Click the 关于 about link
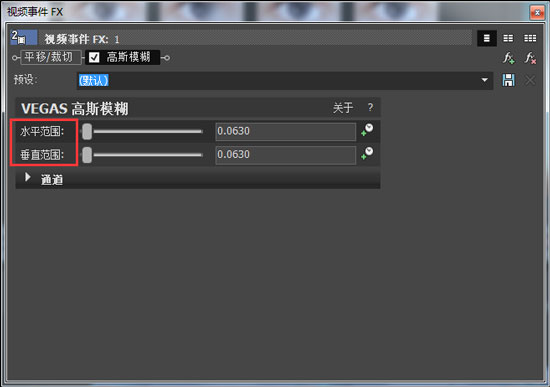The width and height of the screenshot is (550, 387). (x=343, y=108)
